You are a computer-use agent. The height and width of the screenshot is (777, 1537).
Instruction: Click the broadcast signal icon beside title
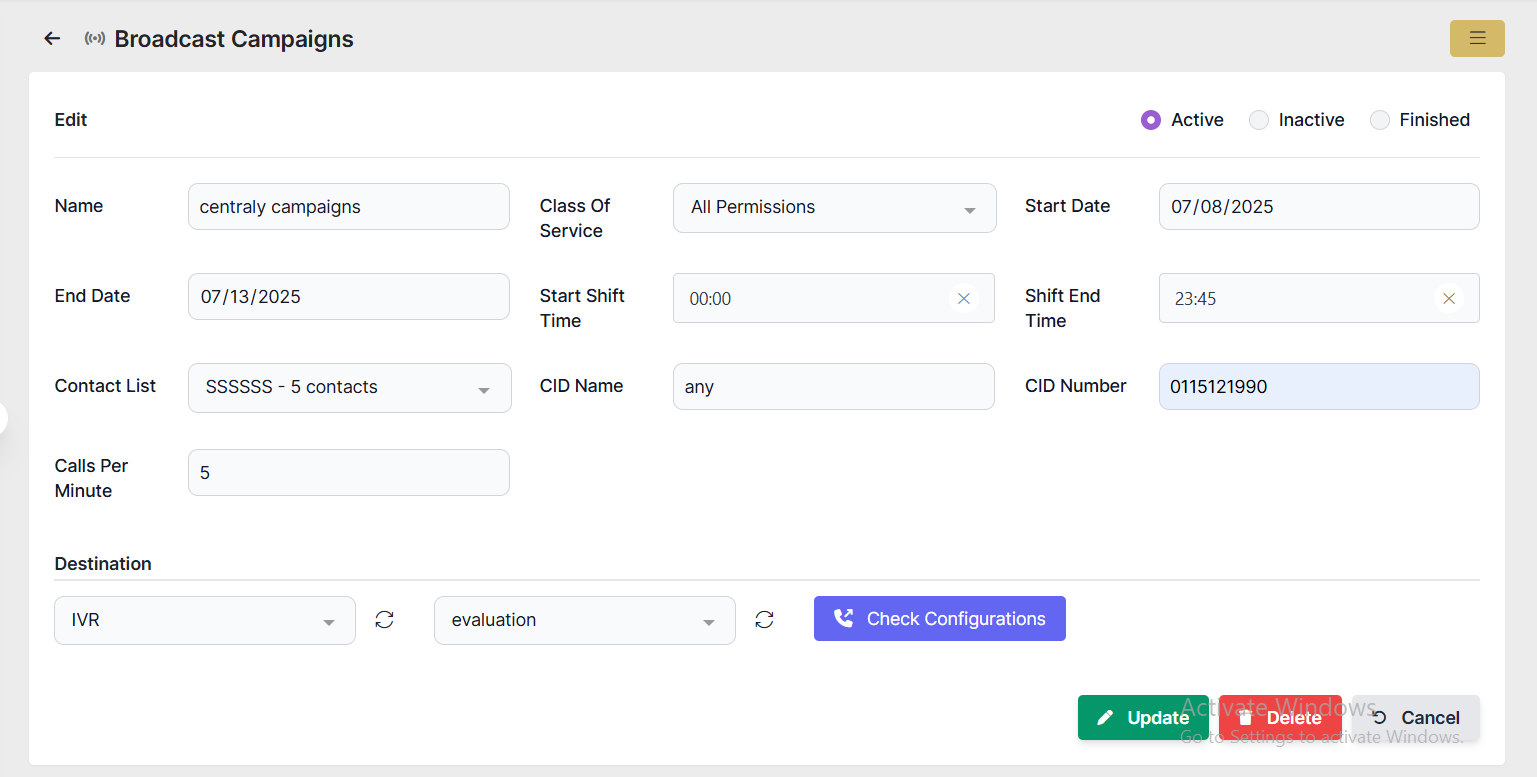[x=95, y=39]
